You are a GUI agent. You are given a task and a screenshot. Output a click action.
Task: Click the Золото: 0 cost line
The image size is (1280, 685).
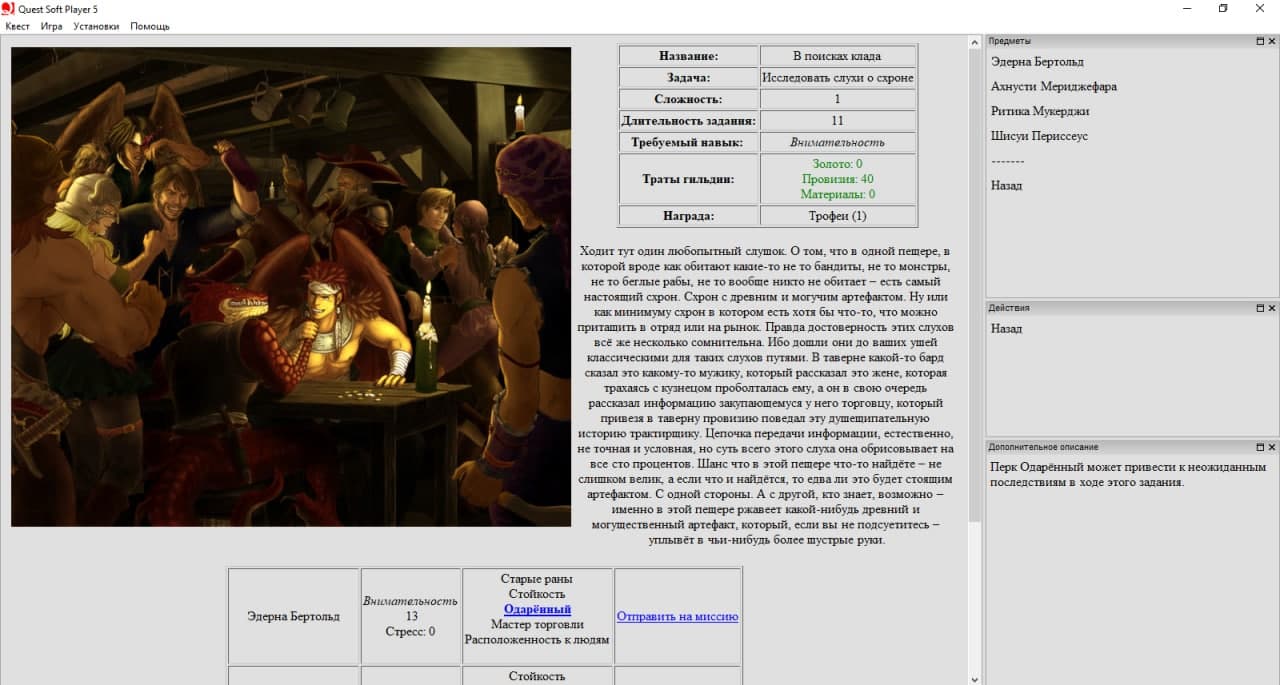pos(838,164)
